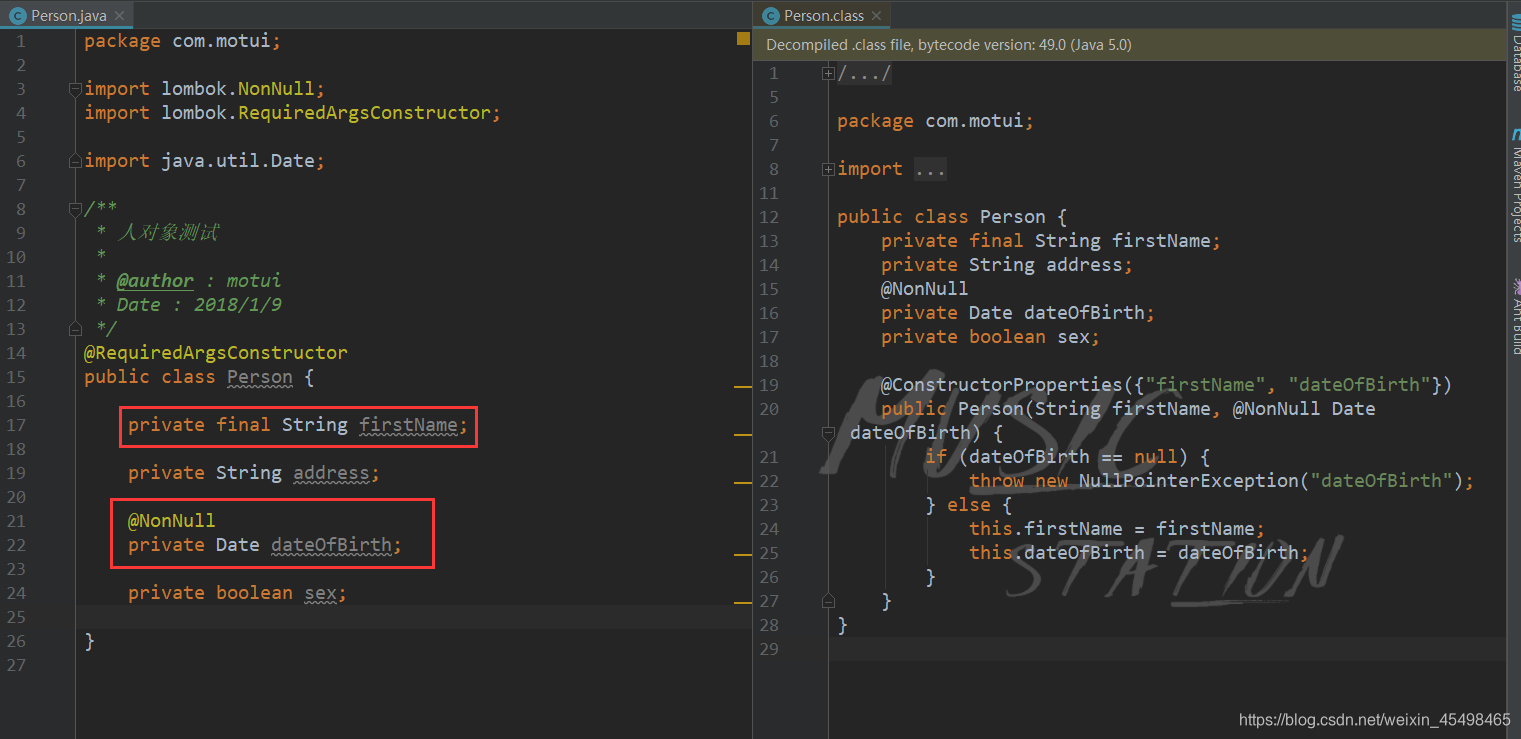This screenshot has width=1521, height=739.
Task: Click 'this.firstName = firstName;' in Person.class
Action: click(1117, 529)
